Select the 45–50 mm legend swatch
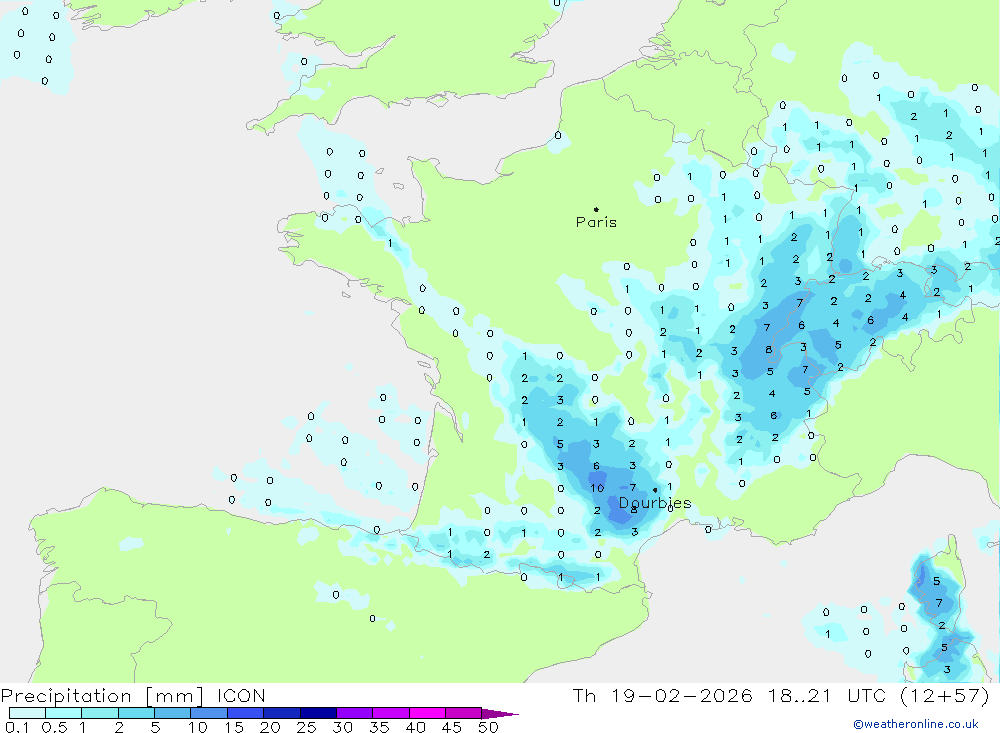The image size is (1000, 733). 463,713
